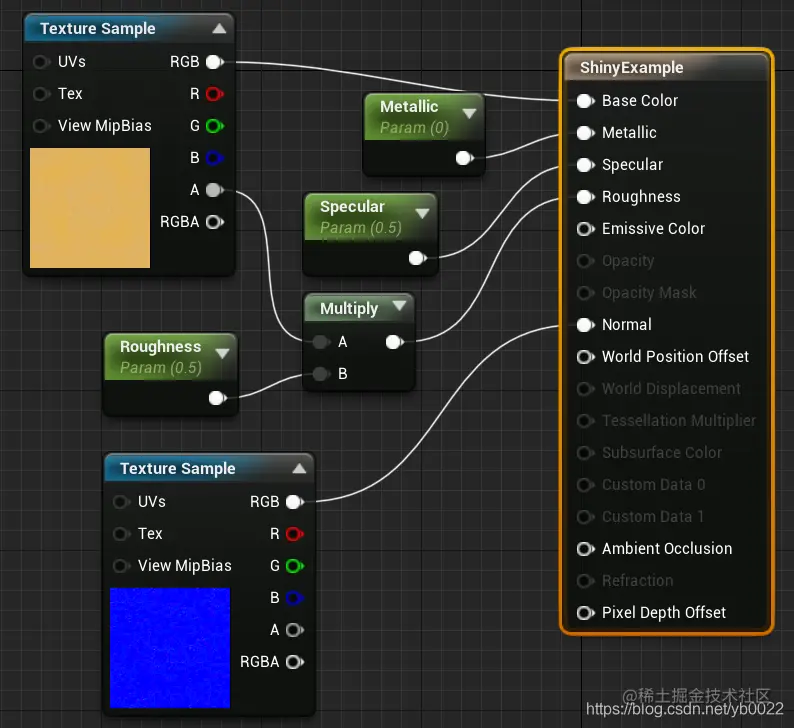The image size is (794, 728).
Task: Click the disabled Opacity Mask label
Action: (x=649, y=293)
